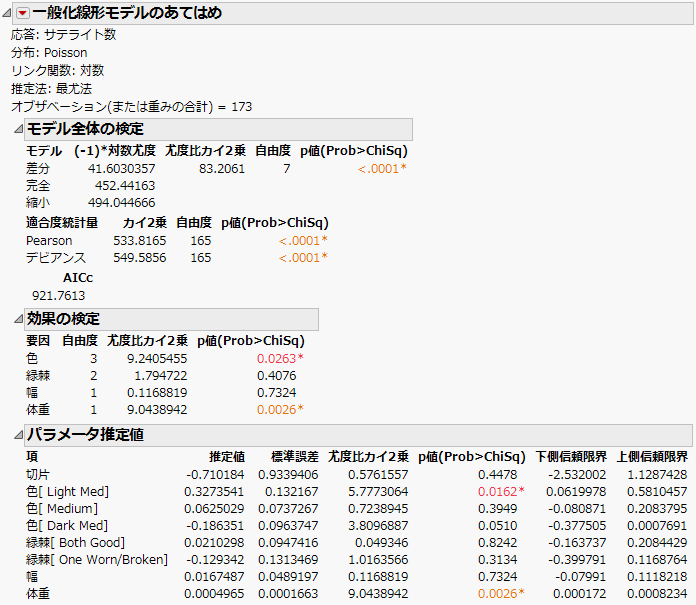Select the パラメータ推定値 section header
This screenshot has height=605, width=696.
[358, 435]
